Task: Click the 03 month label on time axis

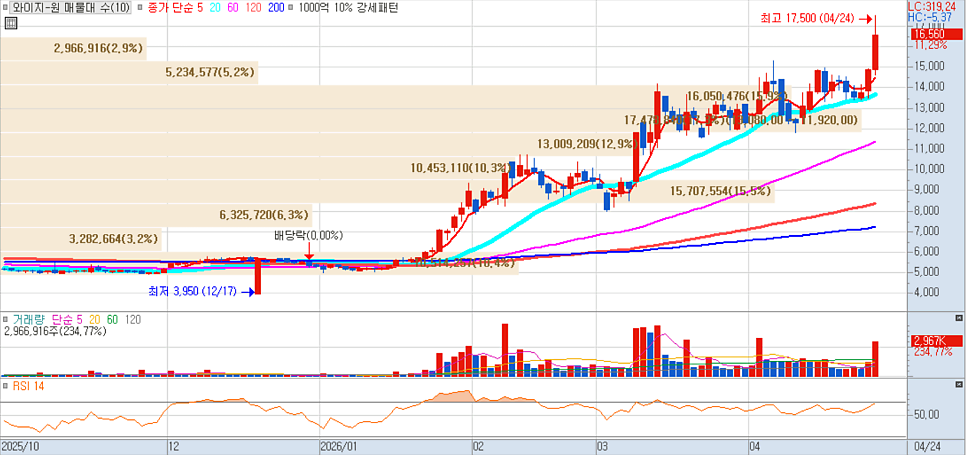Action: click(x=604, y=445)
